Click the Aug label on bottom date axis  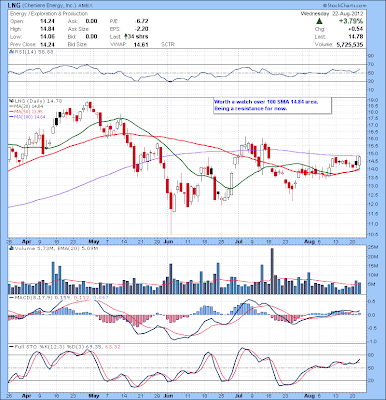click(309, 396)
